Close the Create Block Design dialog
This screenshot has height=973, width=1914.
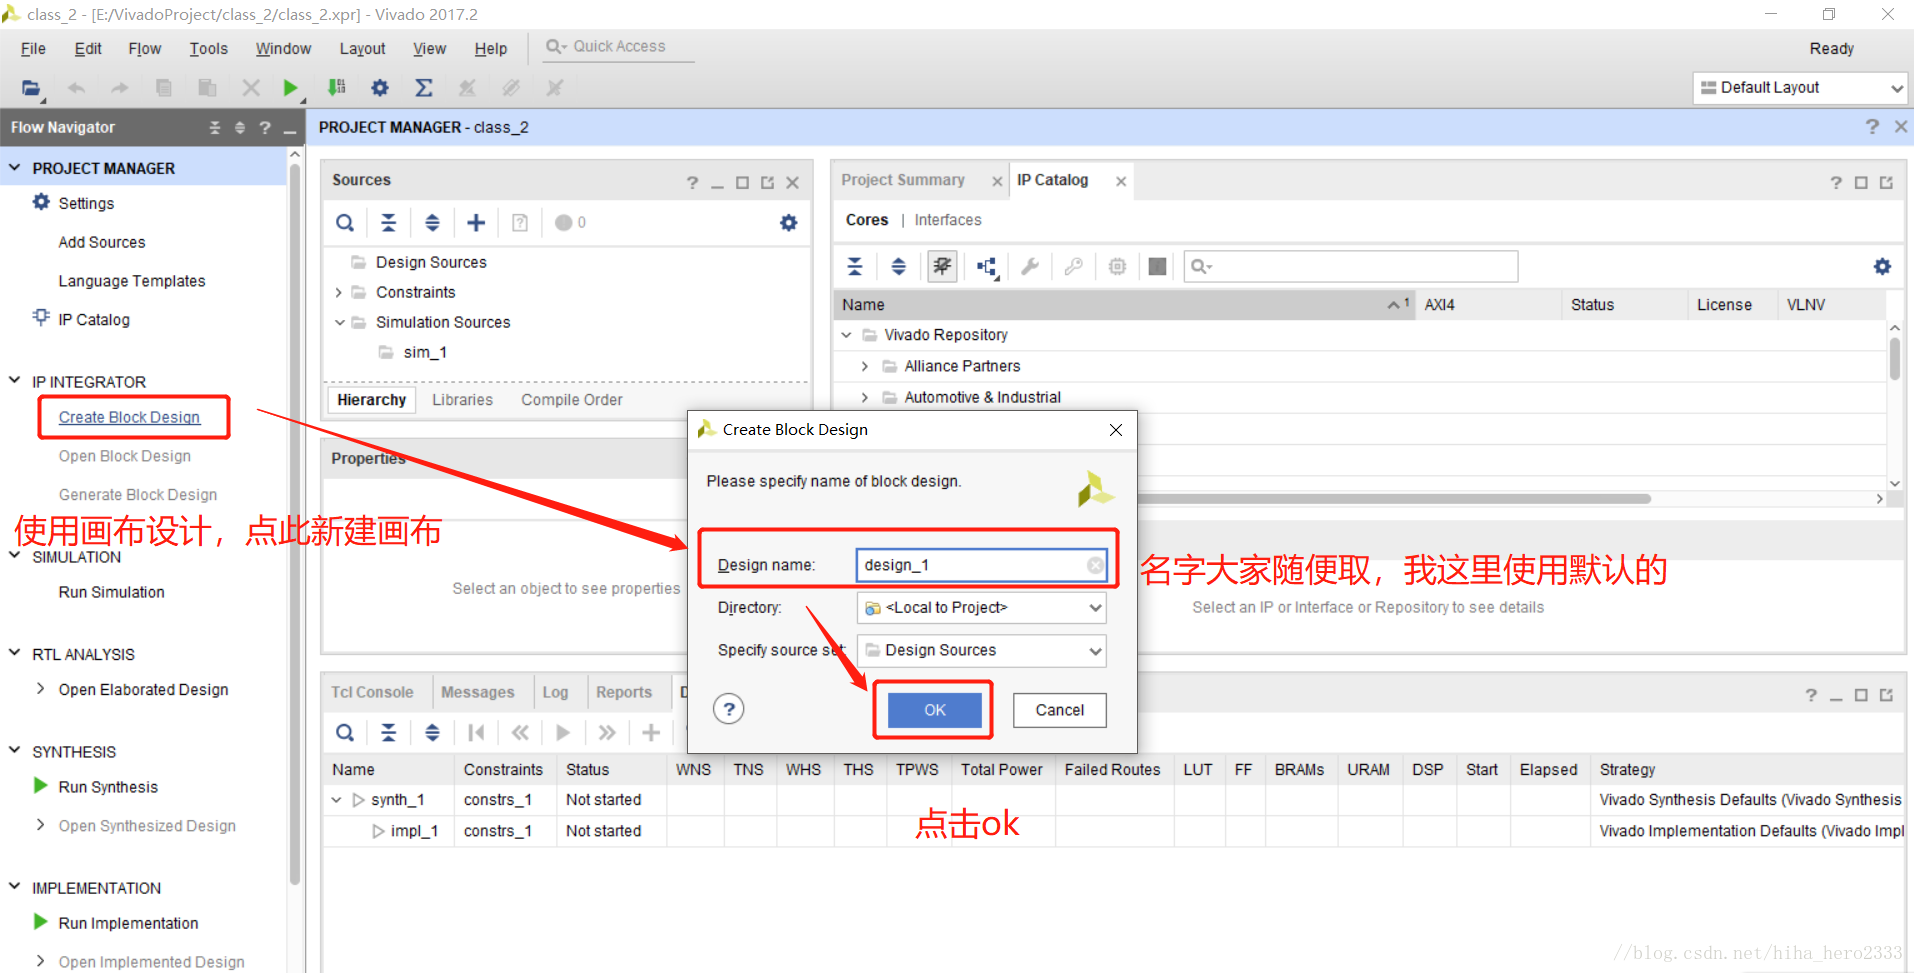point(1116,430)
